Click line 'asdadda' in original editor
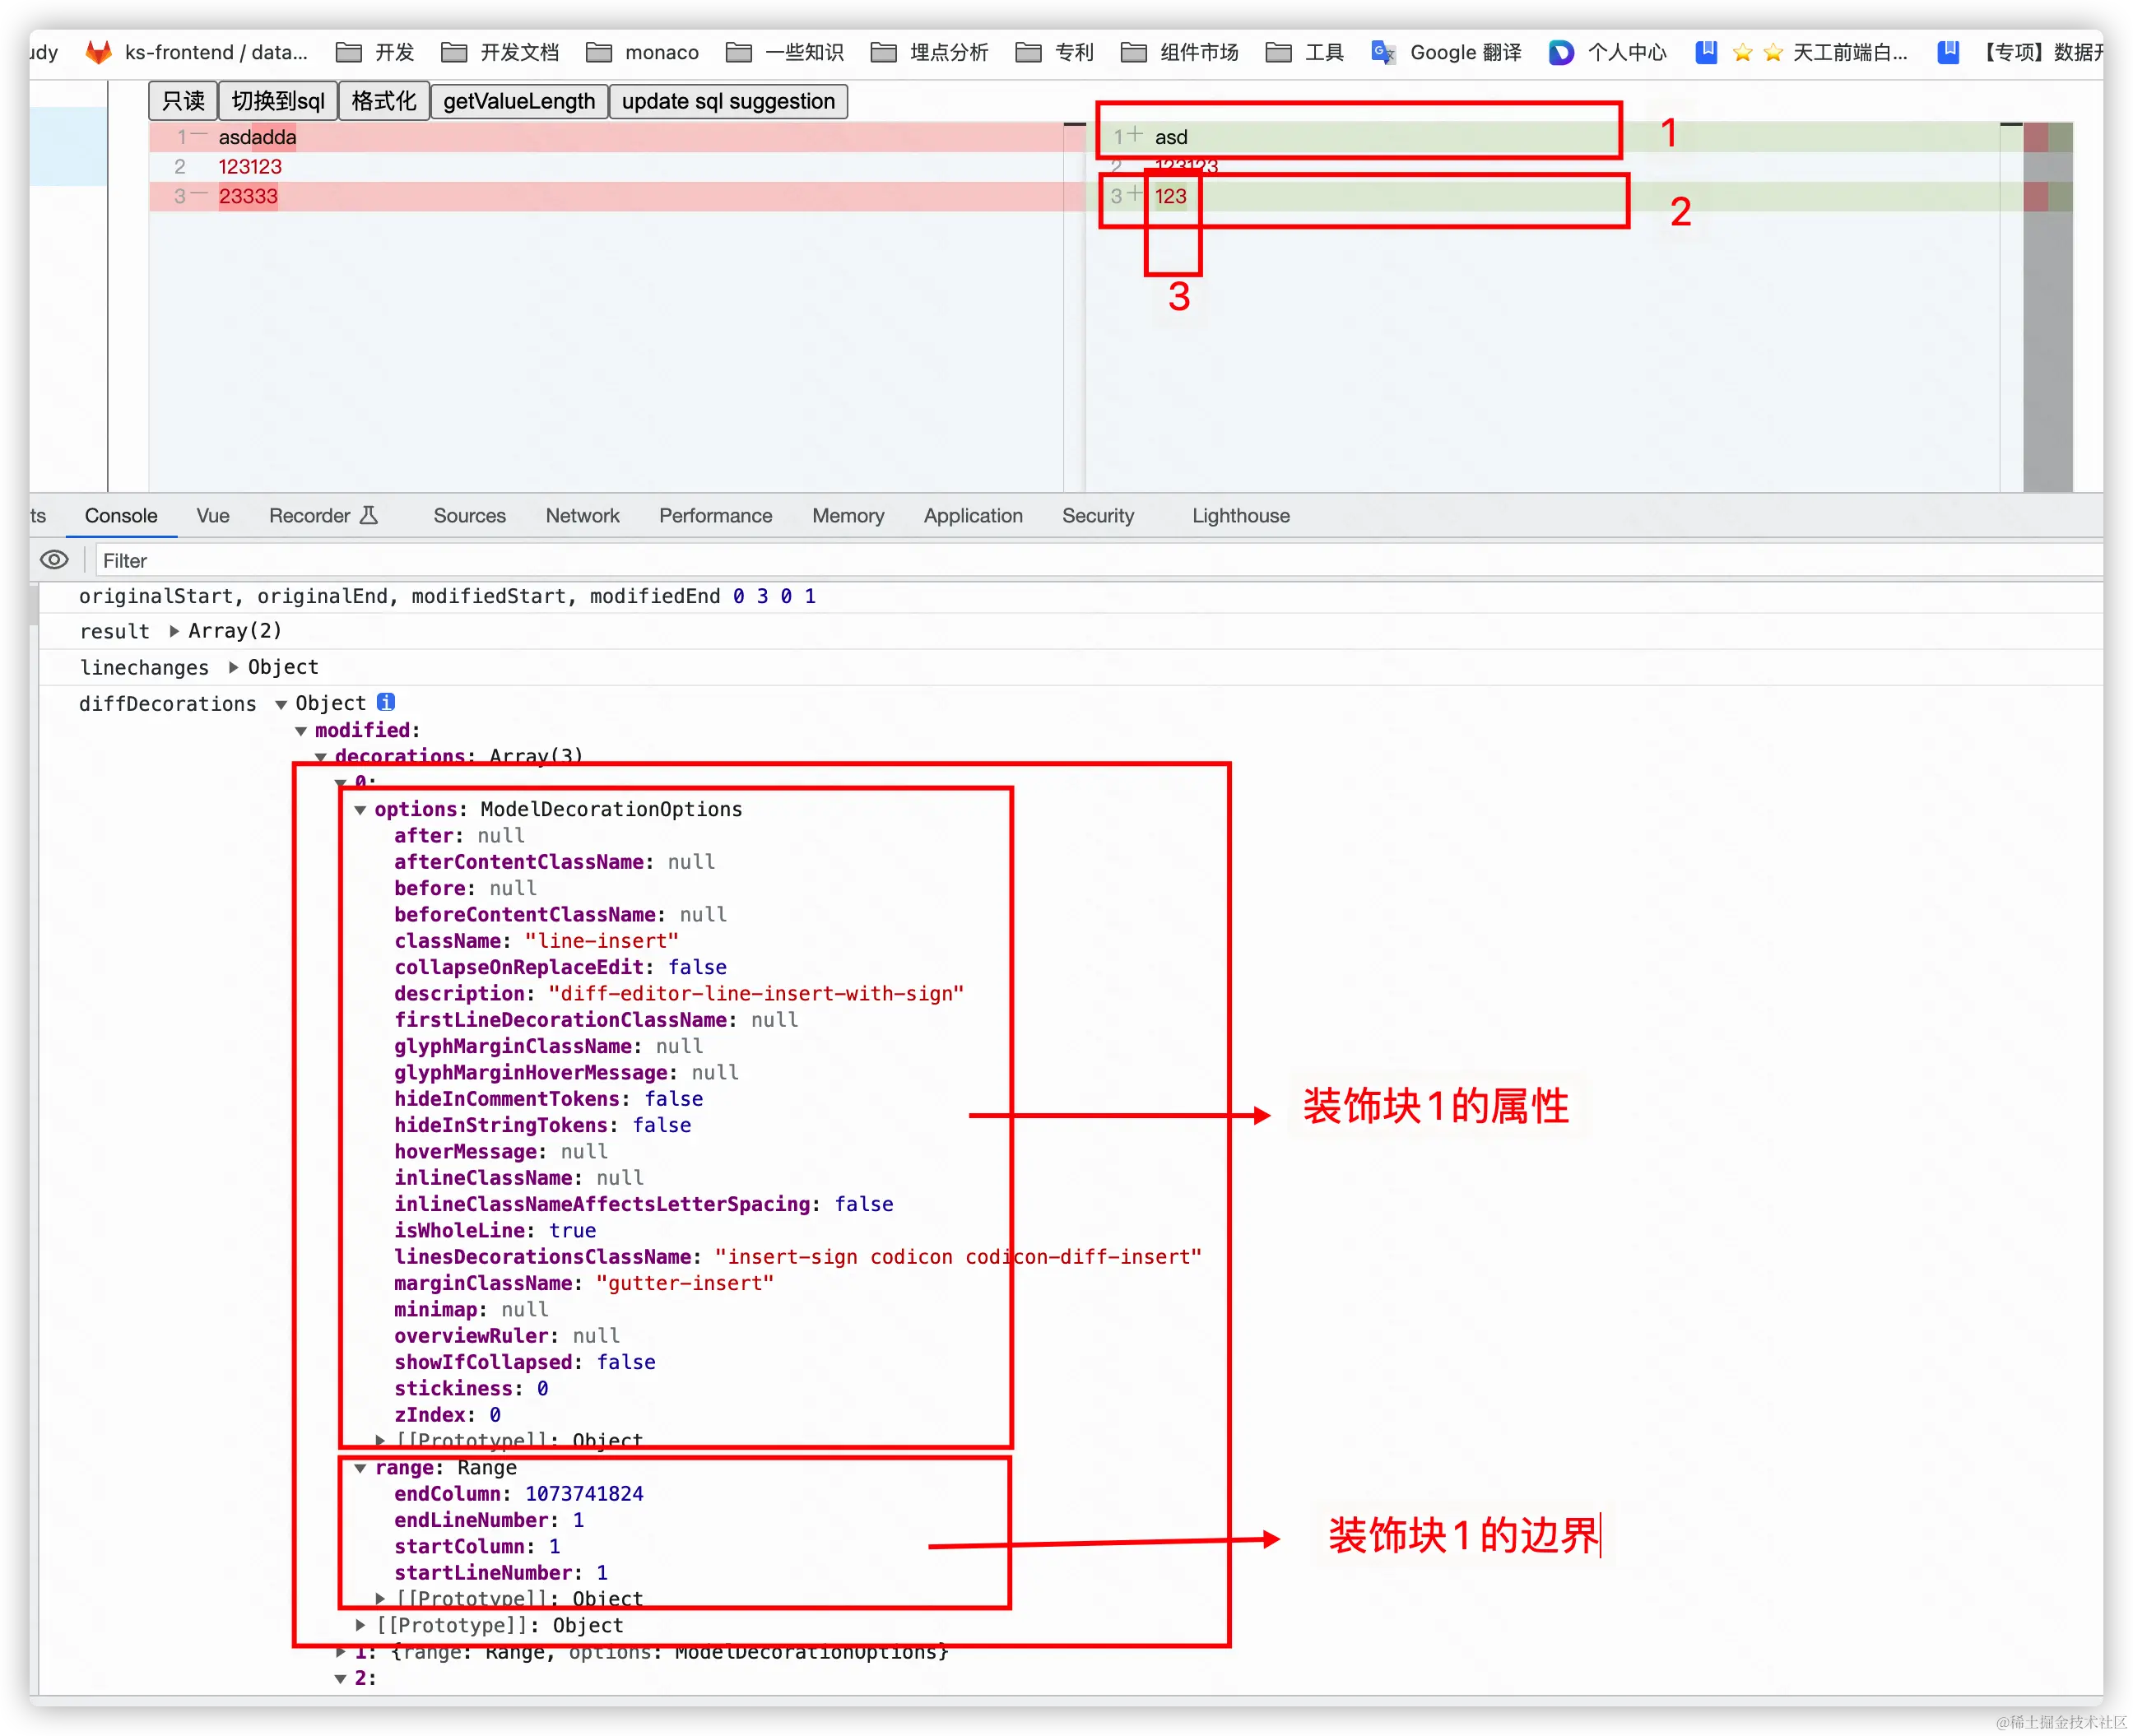The image size is (2133, 1736). pyautogui.click(x=257, y=137)
